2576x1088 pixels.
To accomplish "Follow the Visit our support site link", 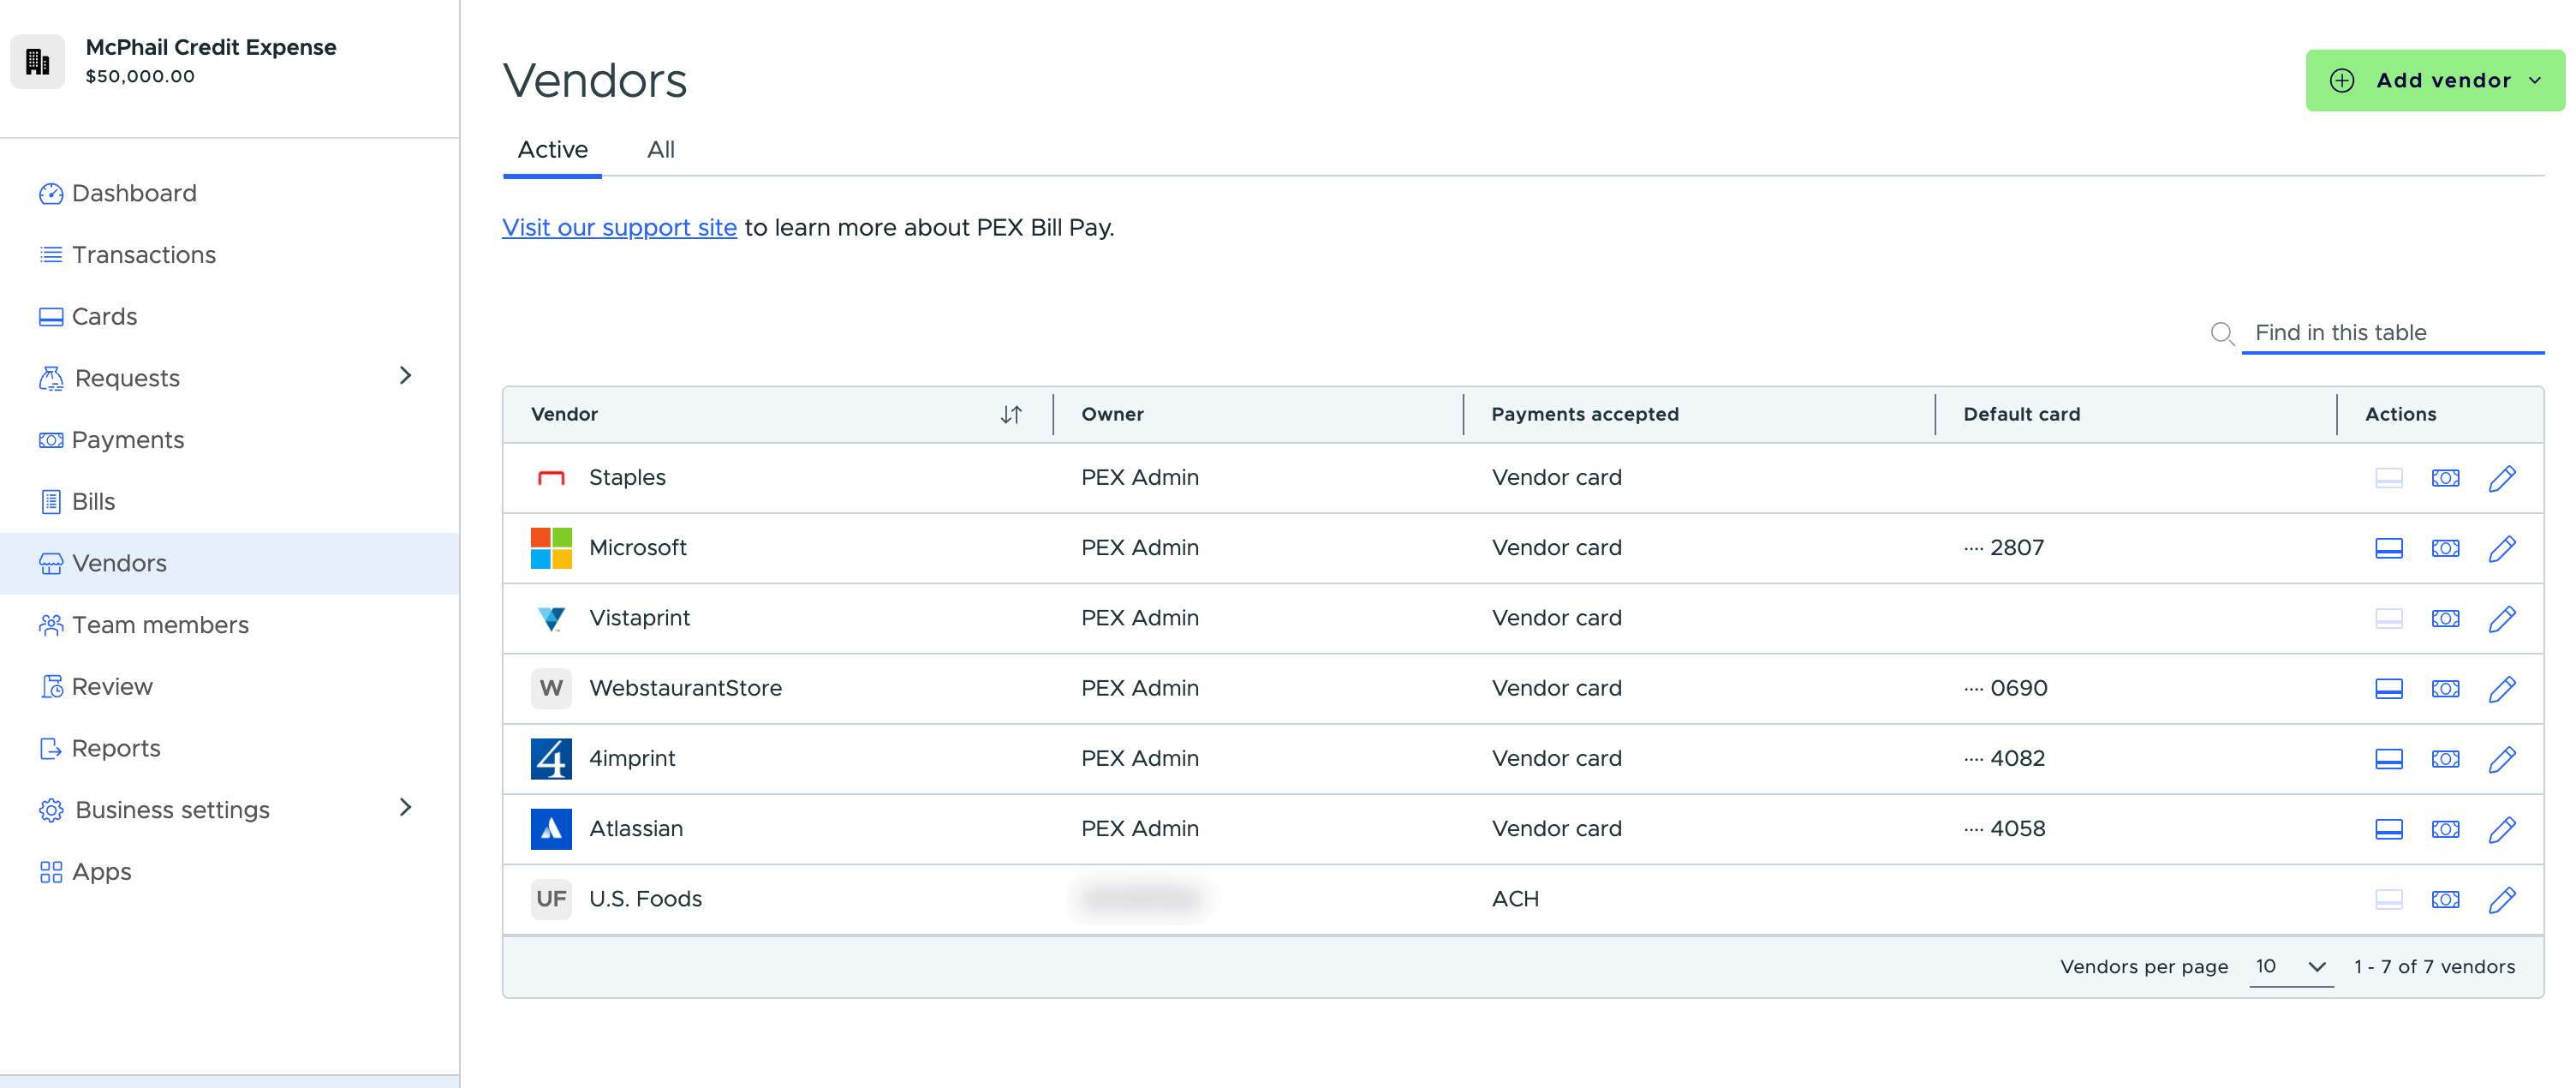I will point(619,228).
